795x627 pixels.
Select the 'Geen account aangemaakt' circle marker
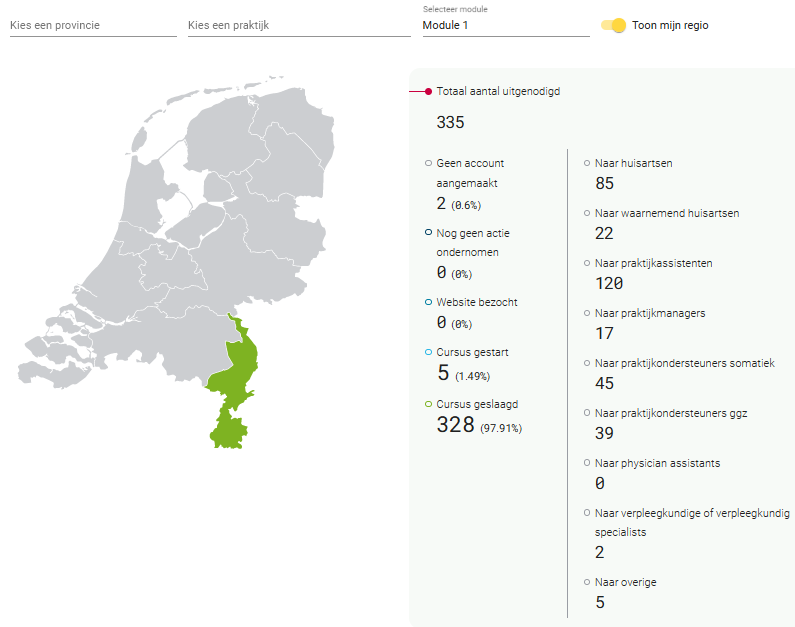(428, 163)
